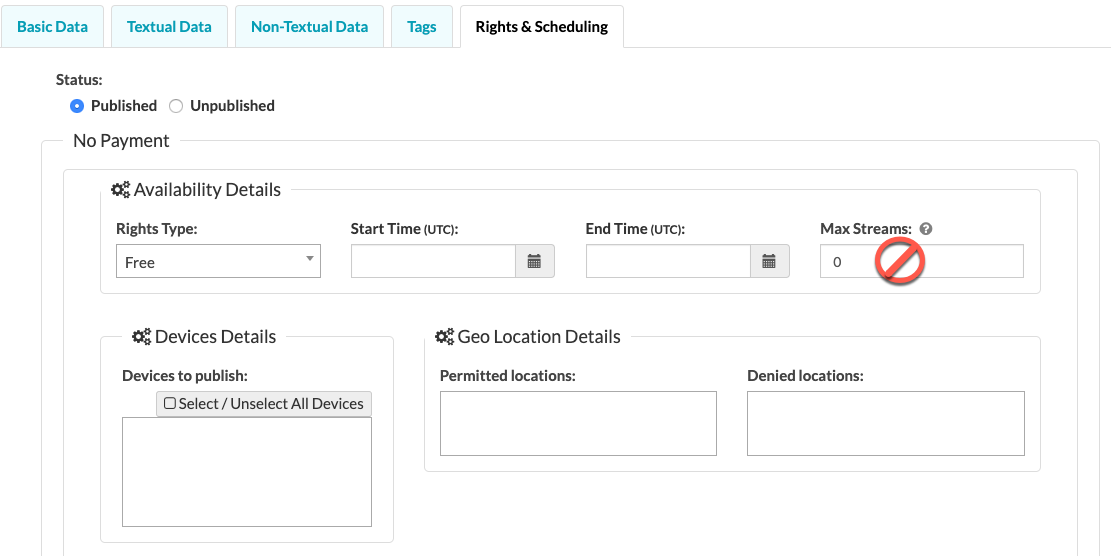Screen dimensions: 1111x556
Task: Open the Rights Type dropdown
Action: click(218, 261)
